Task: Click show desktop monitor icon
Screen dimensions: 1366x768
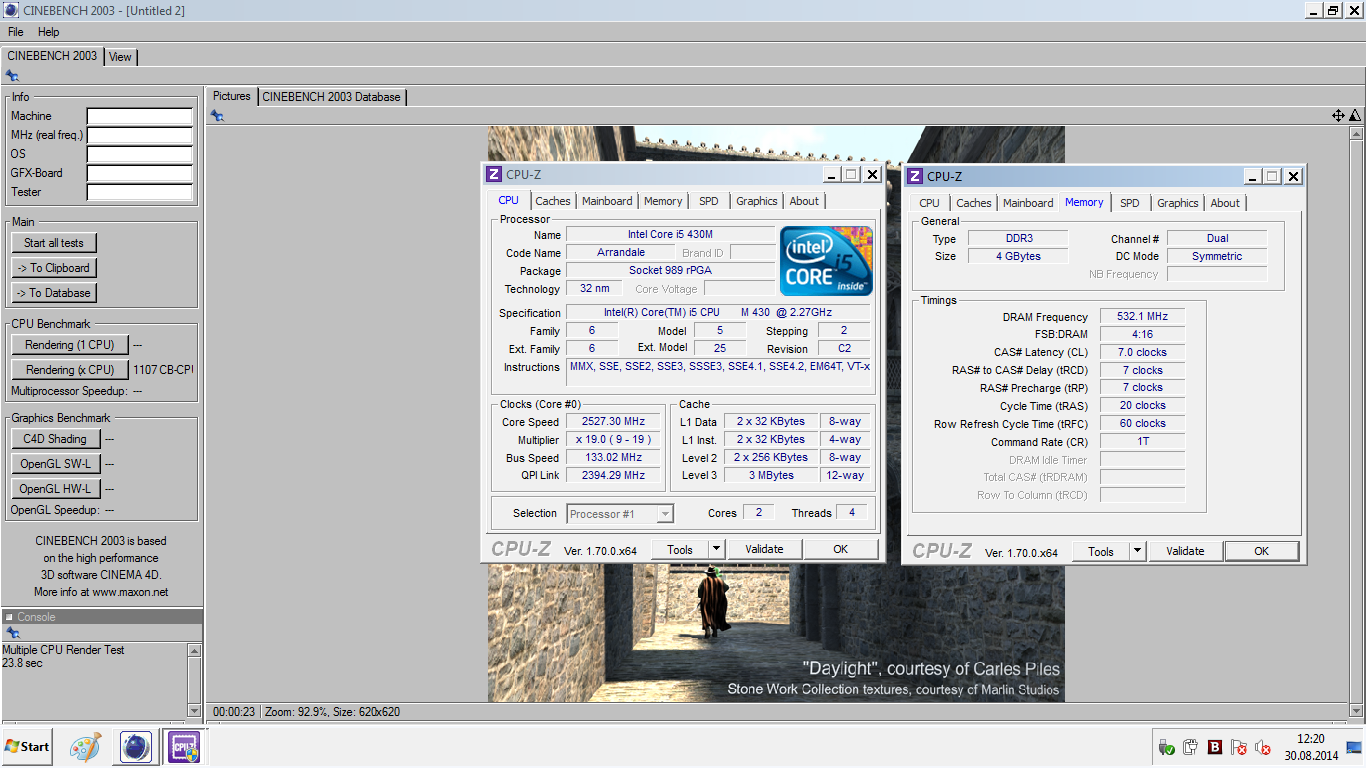Action: pyautogui.click(x=1354, y=747)
